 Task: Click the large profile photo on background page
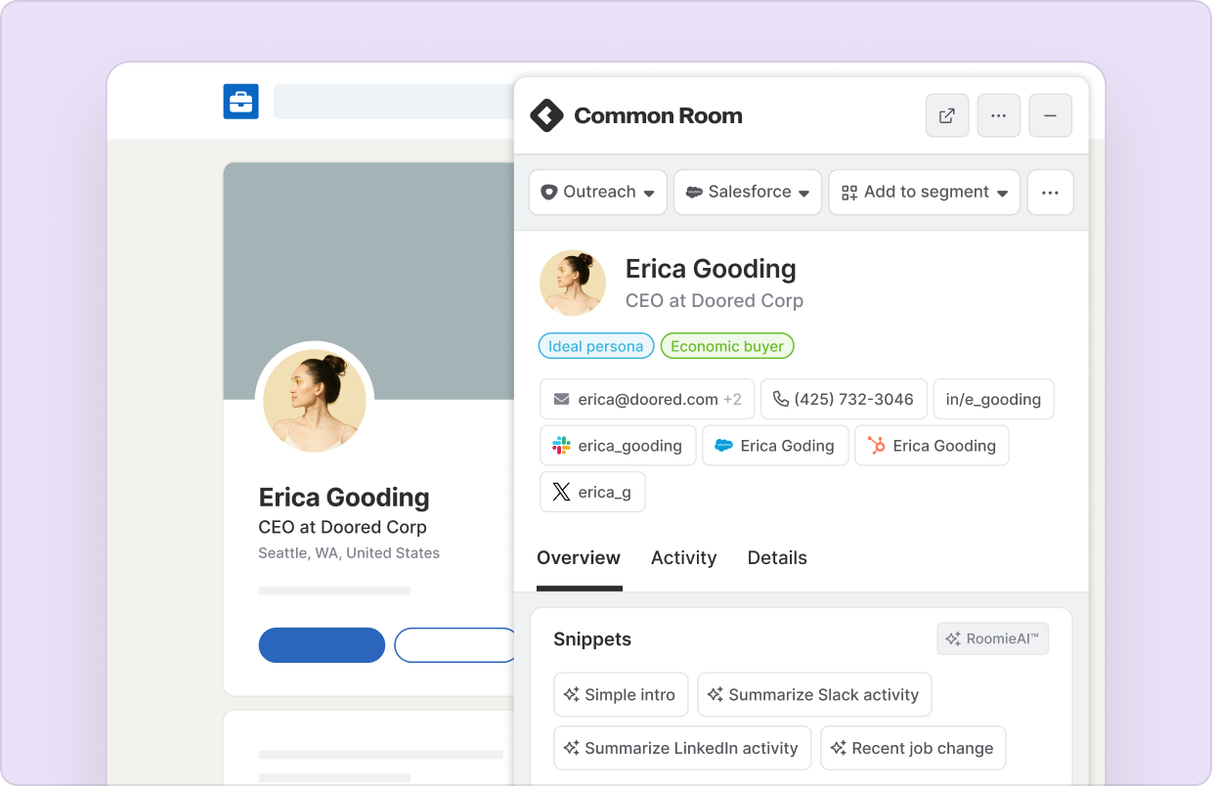[x=315, y=400]
